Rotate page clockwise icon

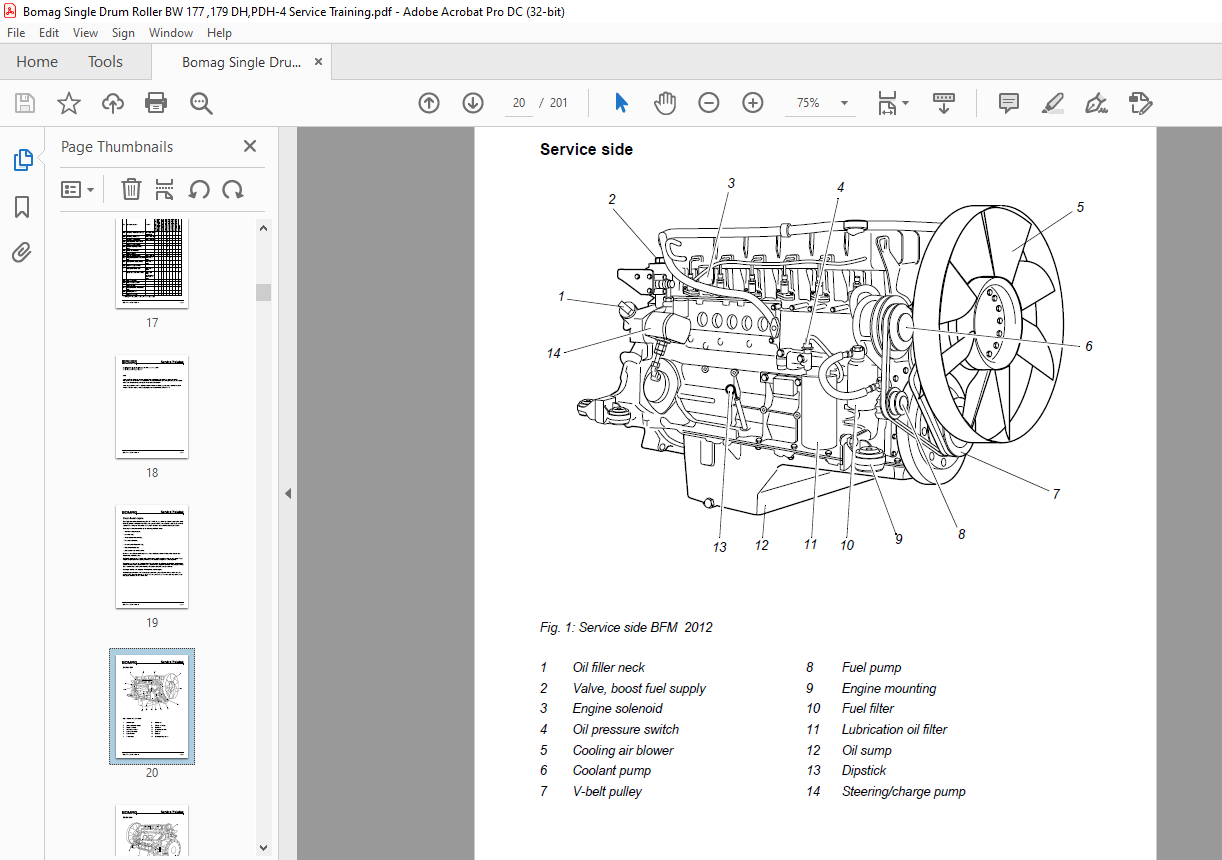[x=233, y=189]
